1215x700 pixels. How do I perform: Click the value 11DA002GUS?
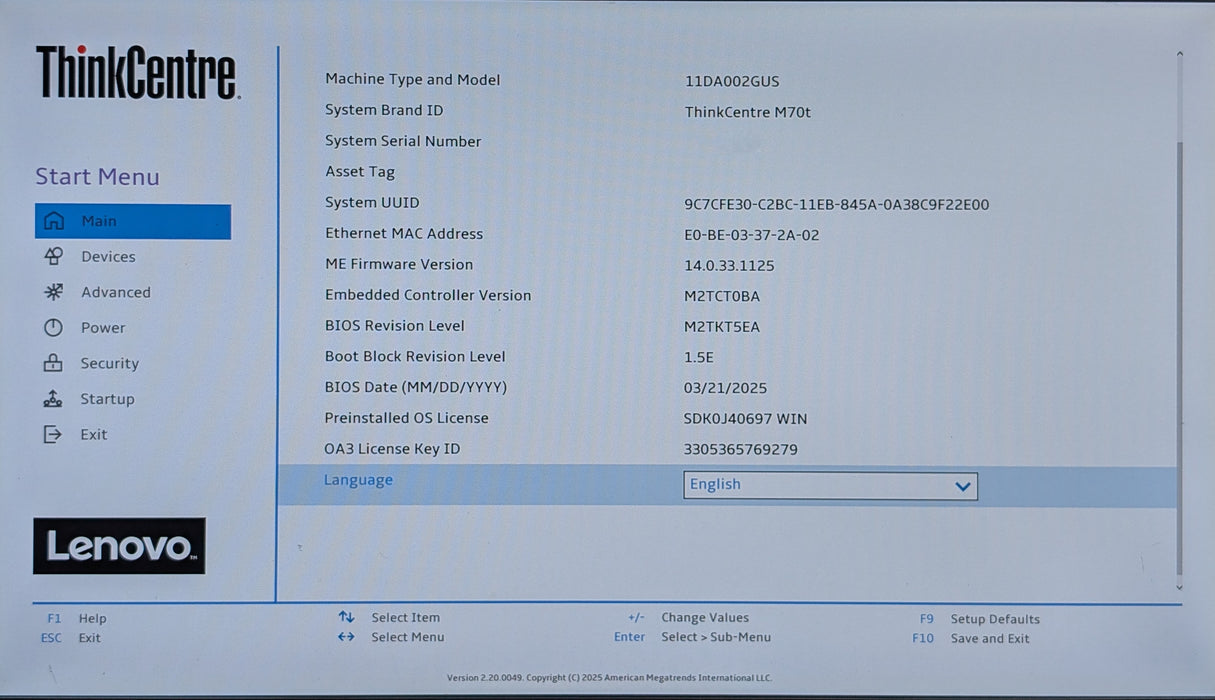[732, 81]
